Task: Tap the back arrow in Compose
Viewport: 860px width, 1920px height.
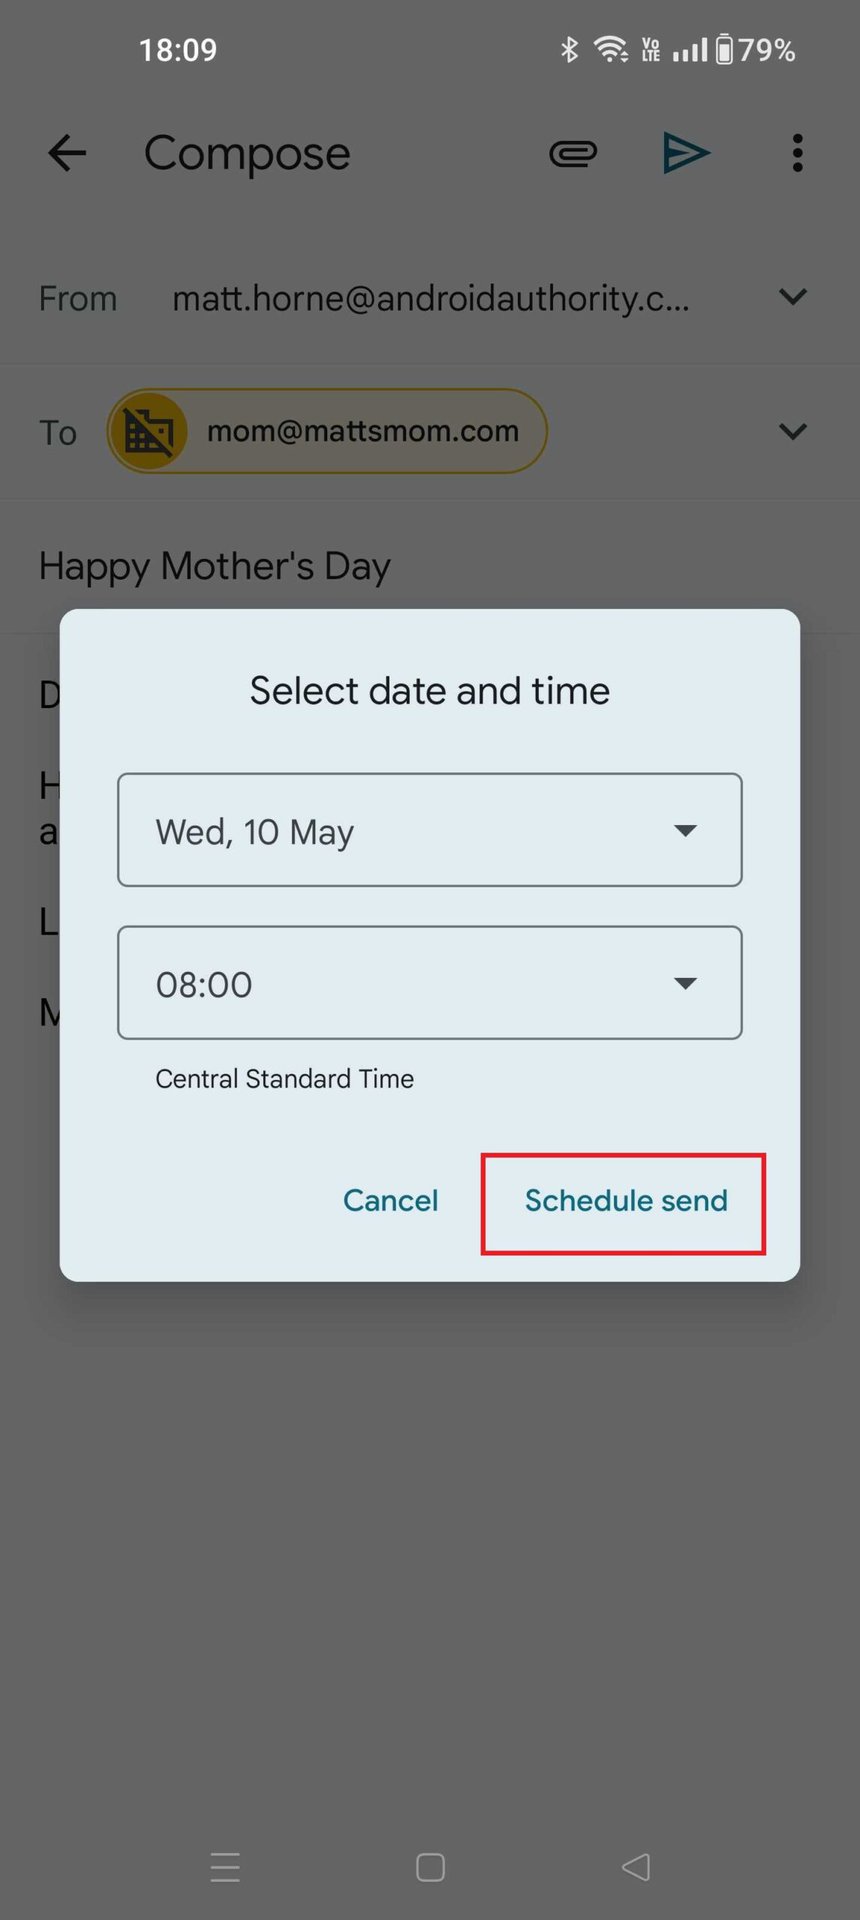Action: 67,153
